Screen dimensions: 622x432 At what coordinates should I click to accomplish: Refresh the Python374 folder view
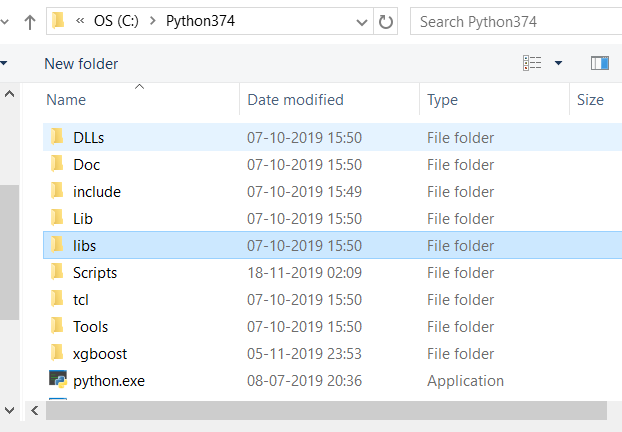click(386, 22)
